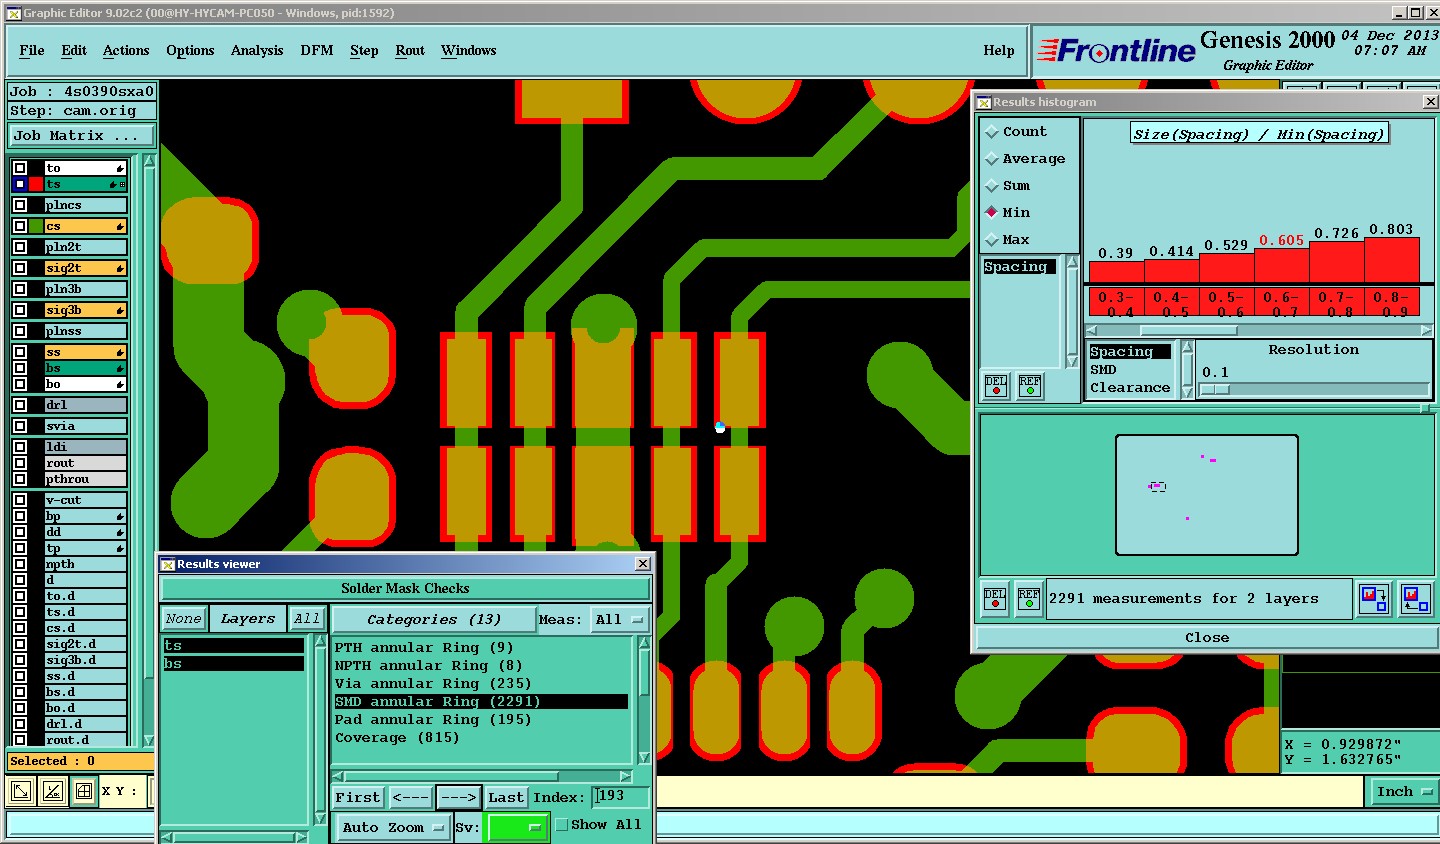This screenshot has height=844, width=1440.
Task: Select the bs layer in Results viewer
Action: pyautogui.click(x=233, y=664)
